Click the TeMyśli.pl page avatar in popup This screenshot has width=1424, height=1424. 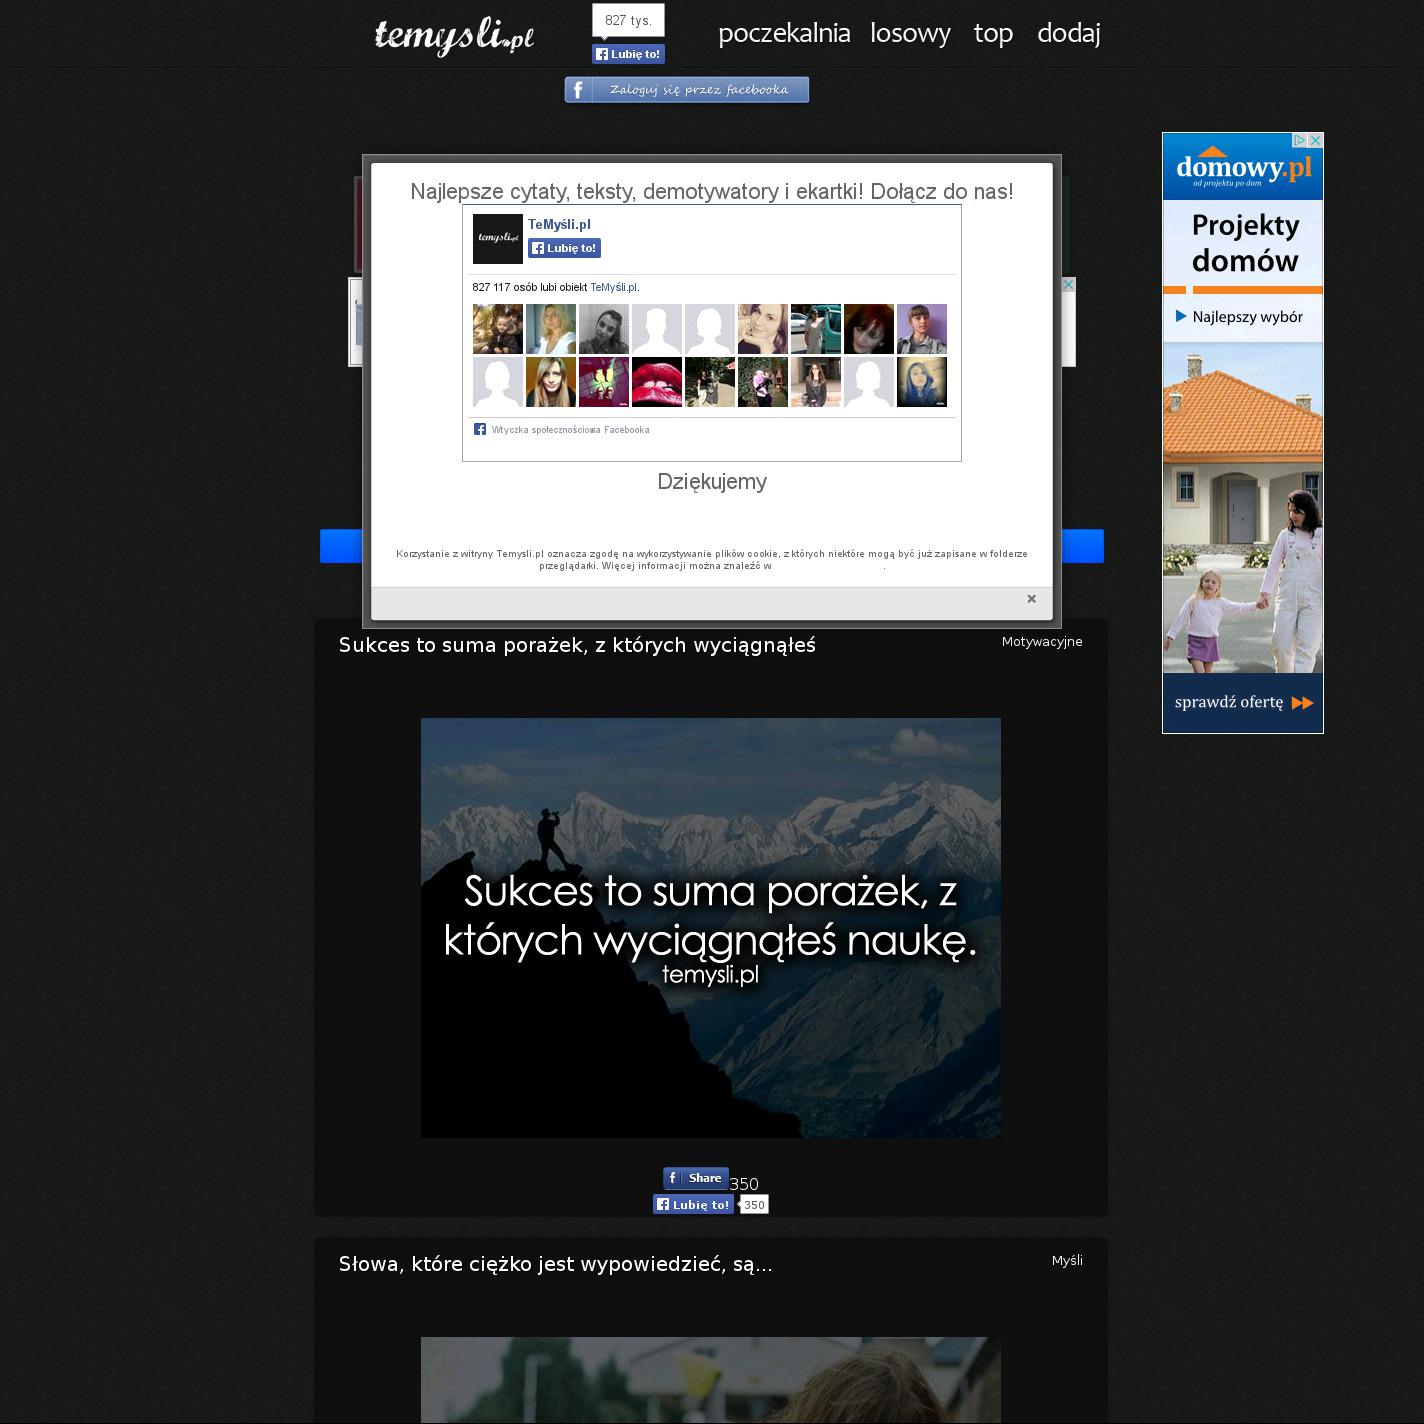coord(497,239)
